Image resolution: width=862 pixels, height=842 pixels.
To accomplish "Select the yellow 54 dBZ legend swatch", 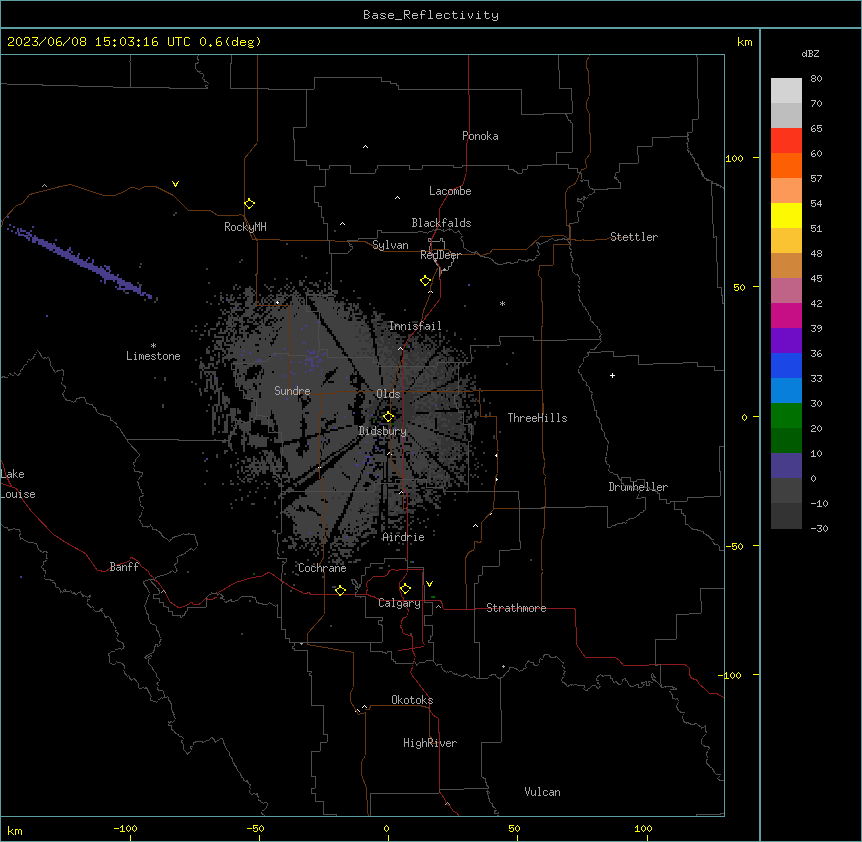I will (786, 215).
